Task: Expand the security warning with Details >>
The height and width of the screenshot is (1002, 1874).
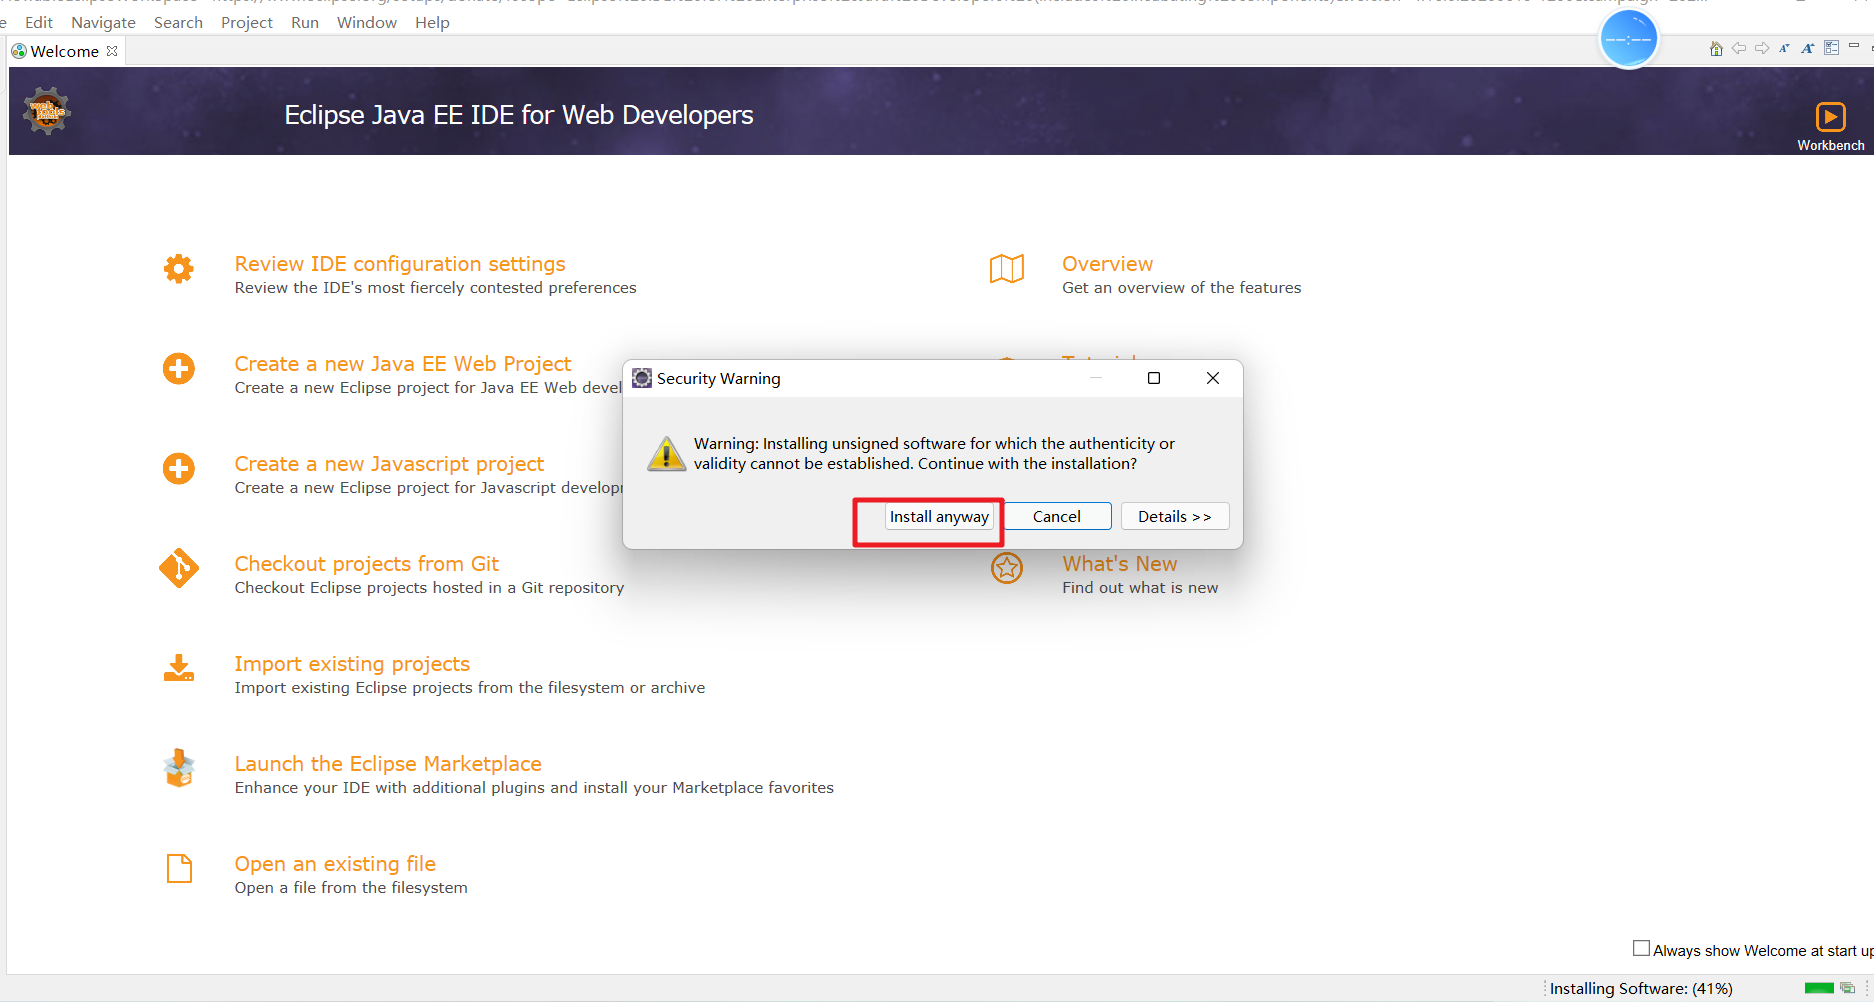Action: pos(1175,516)
